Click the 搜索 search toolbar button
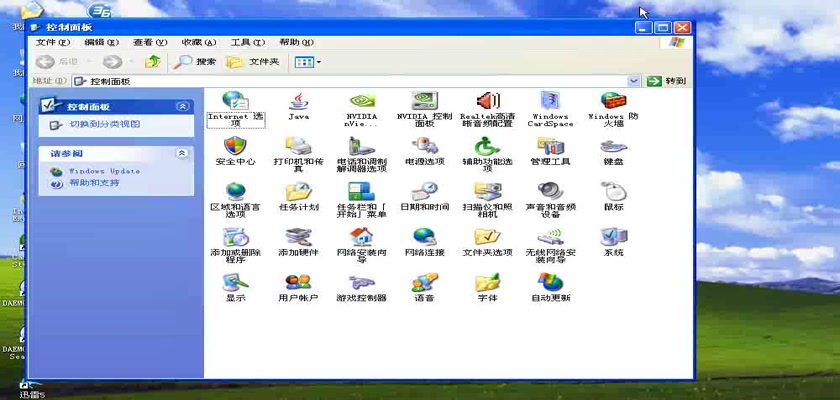The height and width of the screenshot is (400, 840). 195,62
